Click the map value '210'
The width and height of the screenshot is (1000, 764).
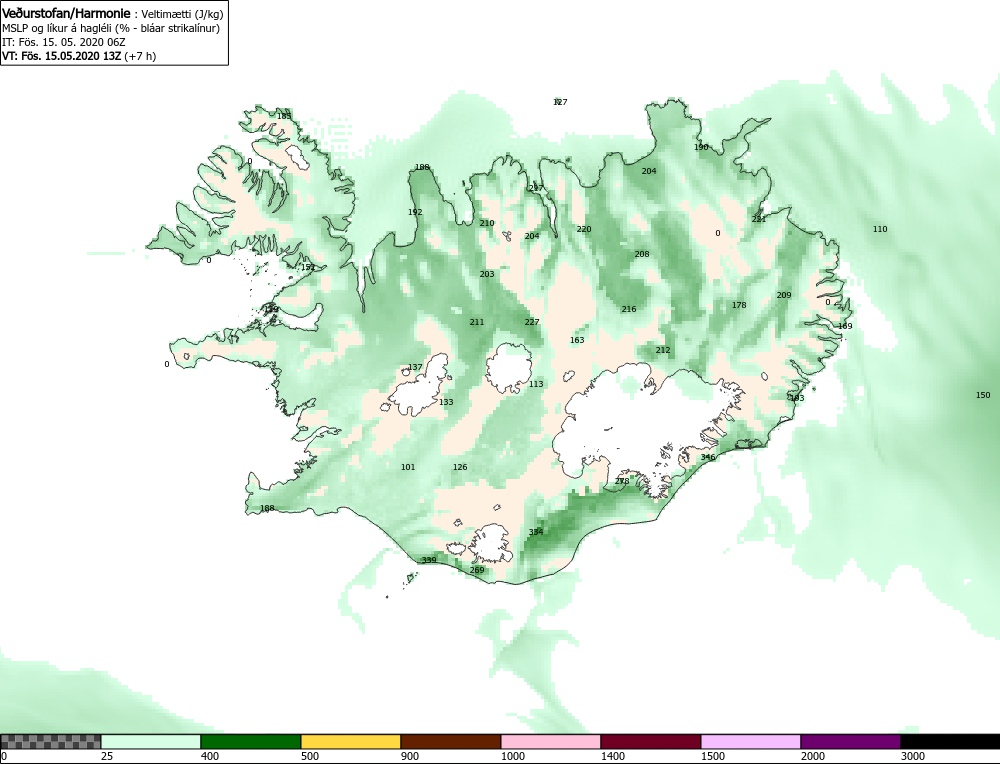click(x=487, y=223)
